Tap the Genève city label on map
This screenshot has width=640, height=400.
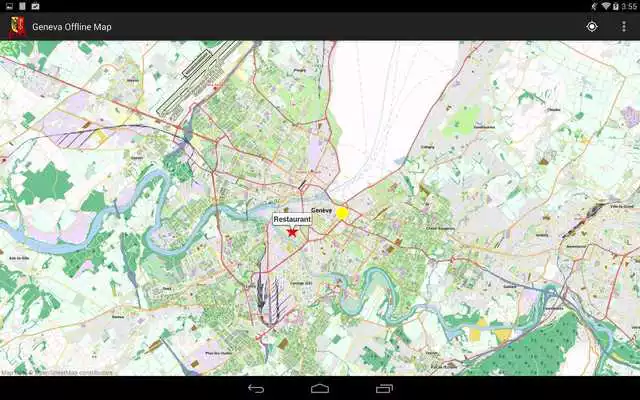point(321,210)
